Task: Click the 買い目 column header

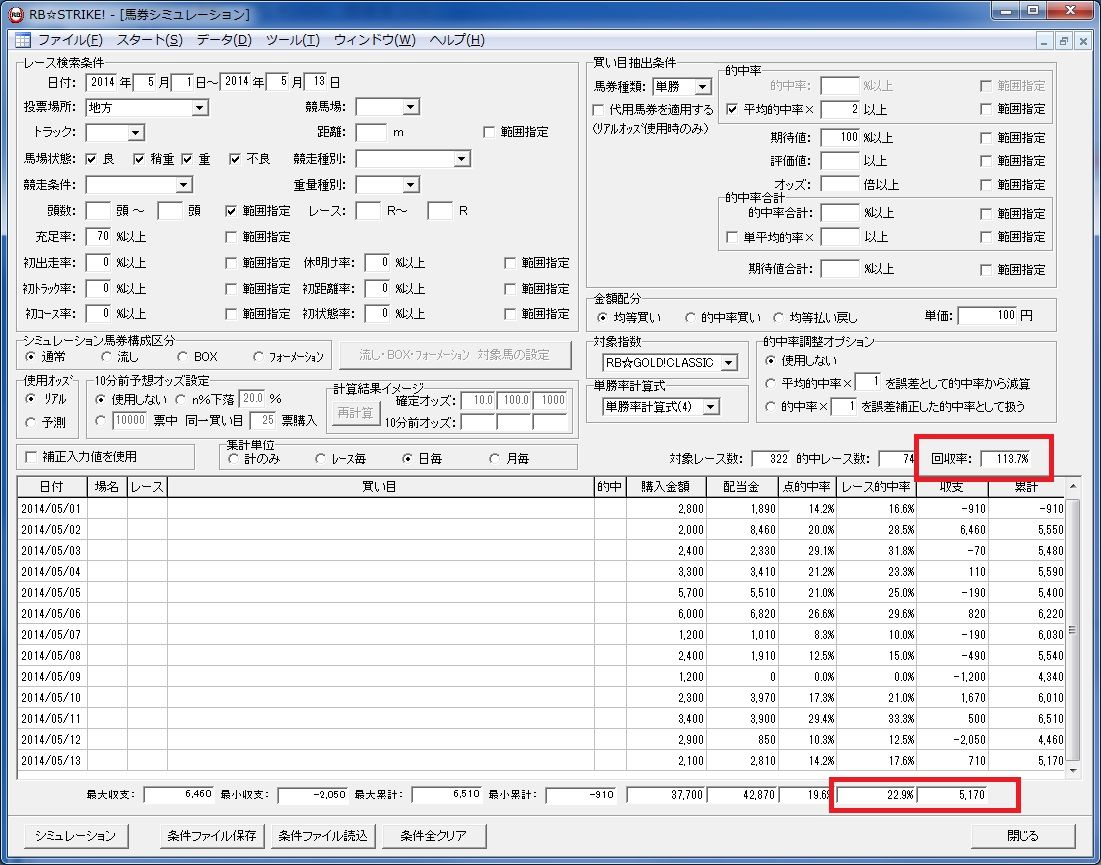Action: point(380,487)
